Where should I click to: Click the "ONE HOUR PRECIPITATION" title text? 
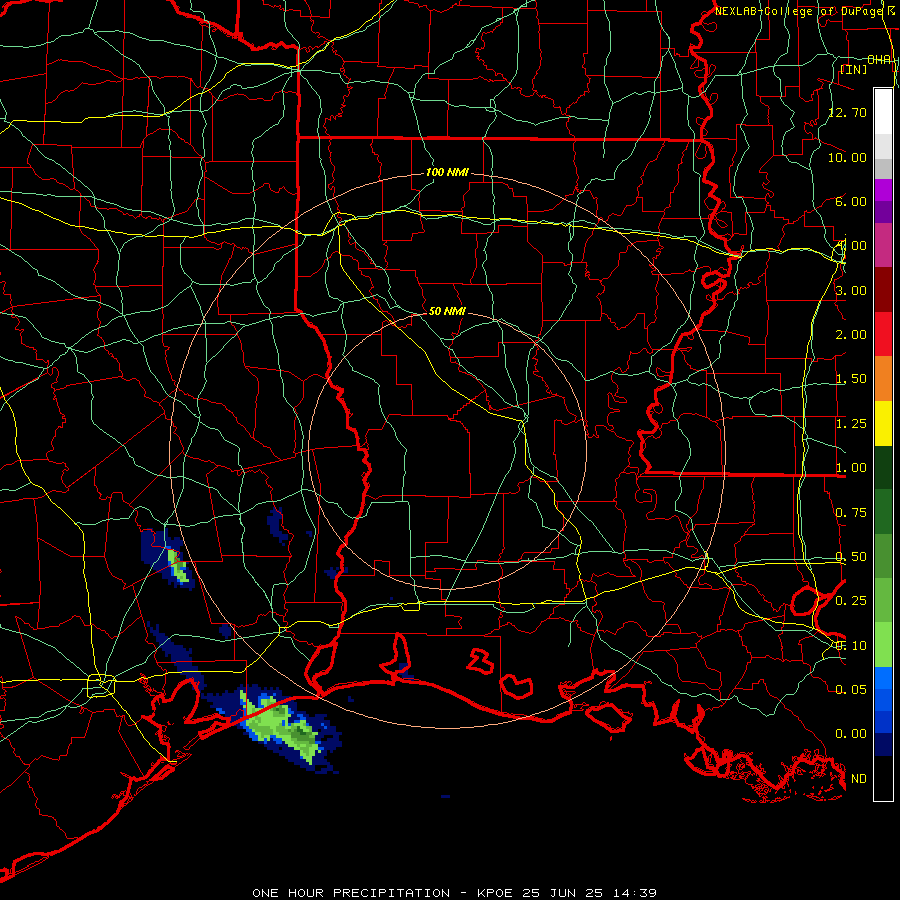click(x=351, y=893)
